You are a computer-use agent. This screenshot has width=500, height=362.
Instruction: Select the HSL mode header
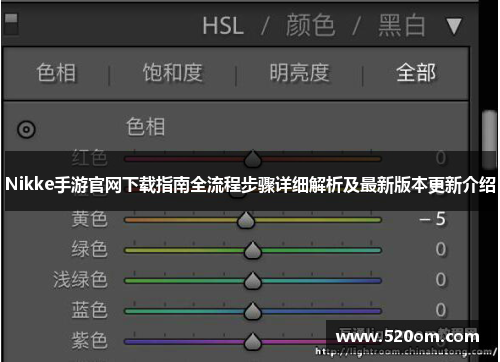(223, 26)
